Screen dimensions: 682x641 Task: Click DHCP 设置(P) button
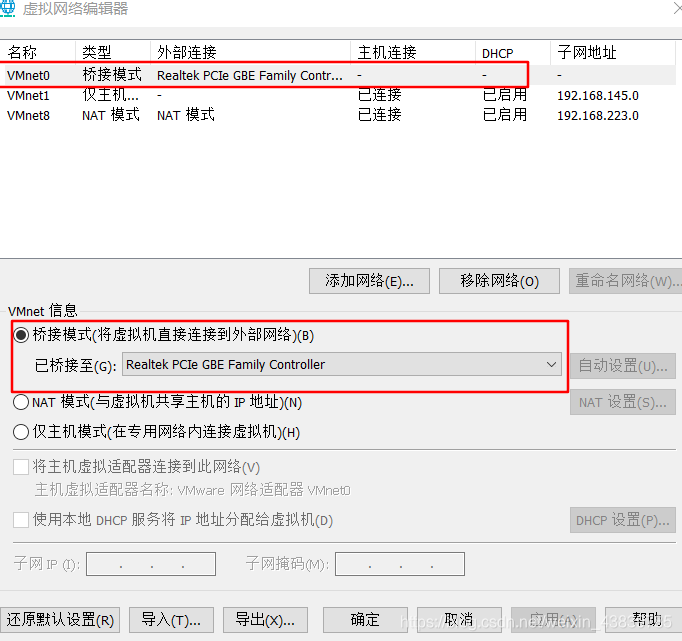(623, 520)
